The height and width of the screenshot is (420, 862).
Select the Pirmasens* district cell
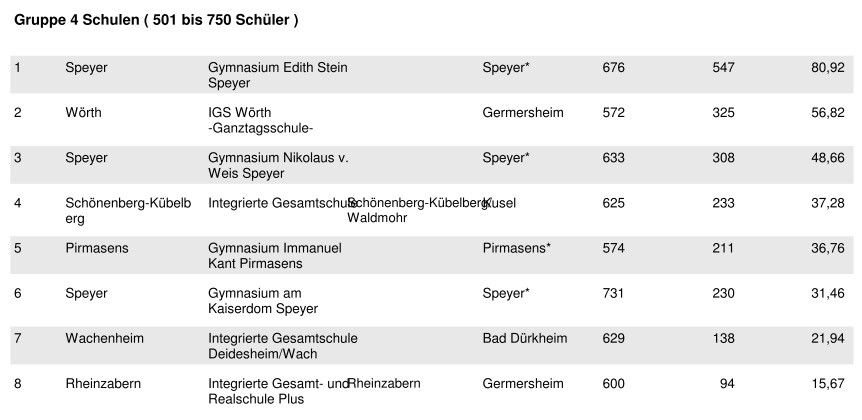point(517,248)
